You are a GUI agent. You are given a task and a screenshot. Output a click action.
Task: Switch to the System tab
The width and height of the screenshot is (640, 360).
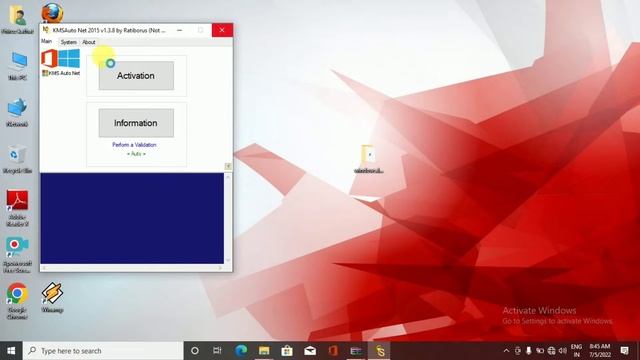pos(68,42)
